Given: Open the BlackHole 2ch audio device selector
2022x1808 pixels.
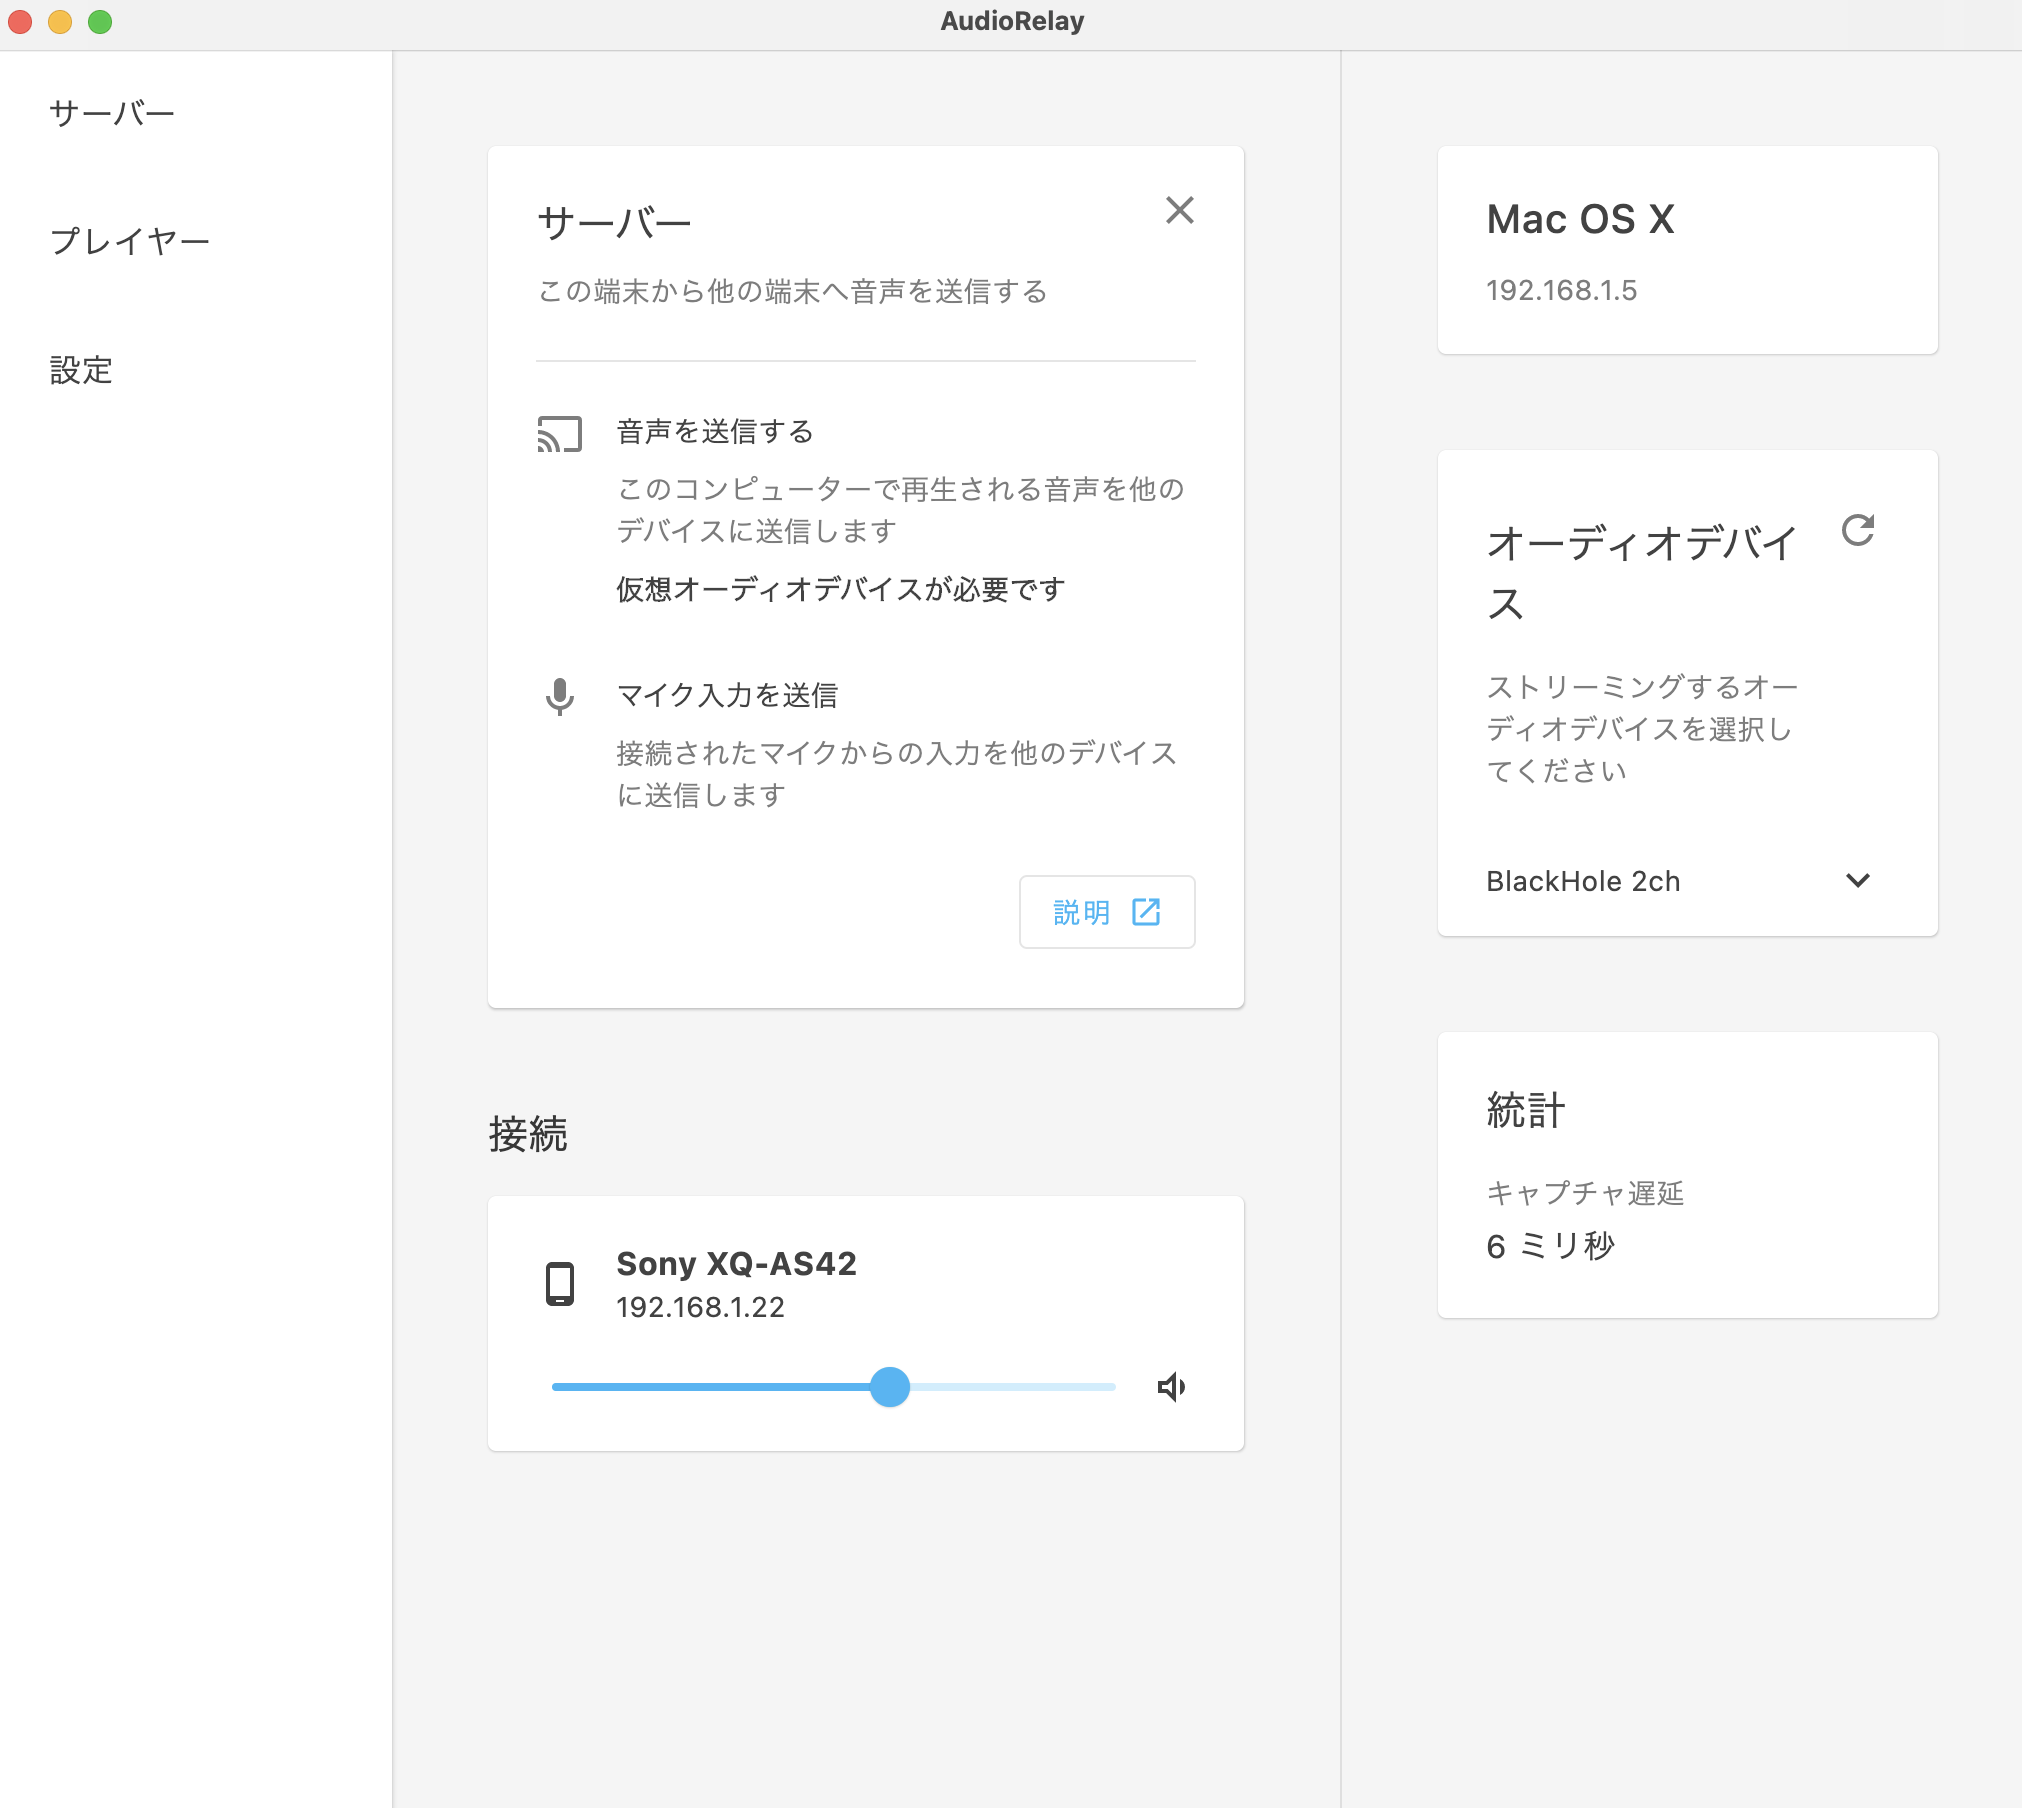Looking at the screenshot, I should pos(1583,881).
